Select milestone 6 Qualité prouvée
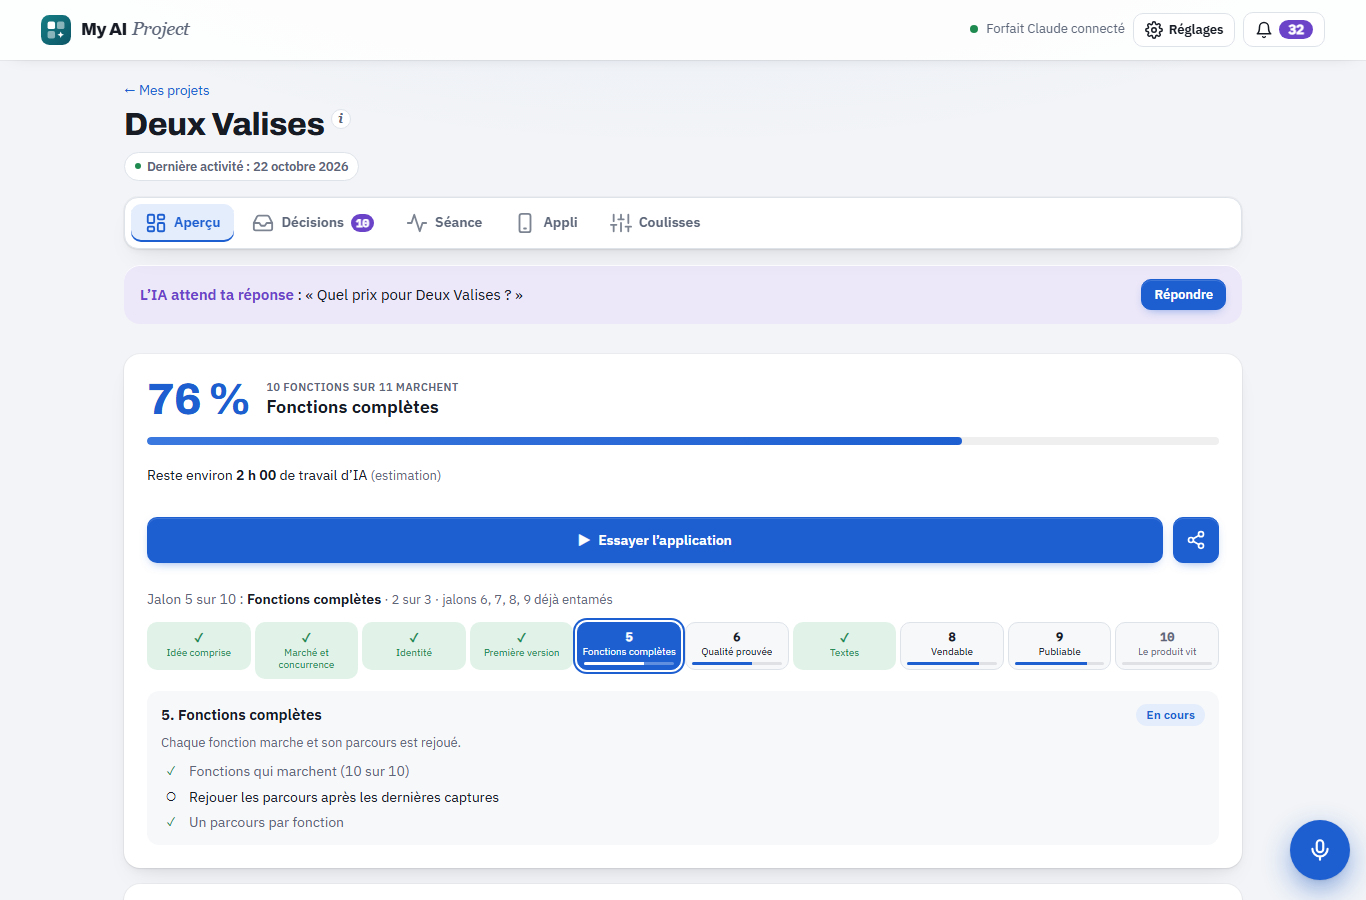The width and height of the screenshot is (1366, 900). [x=737, y=646]
